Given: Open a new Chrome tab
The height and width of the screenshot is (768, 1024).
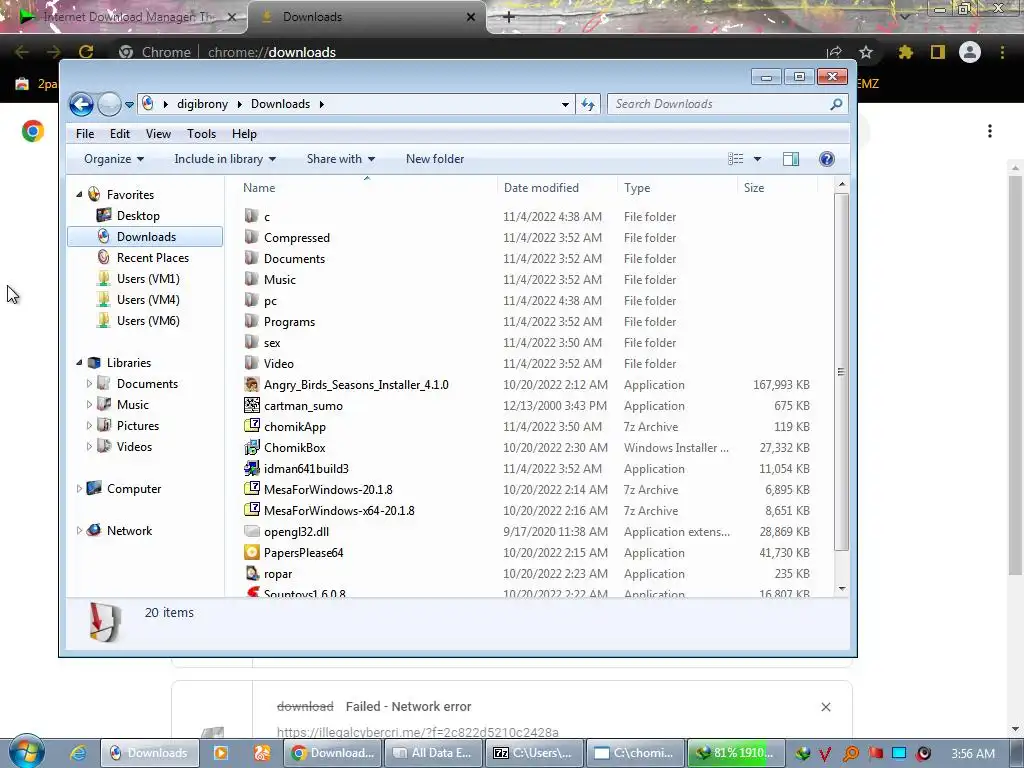Looking at the screenshot, I should (x=509, y=17).
